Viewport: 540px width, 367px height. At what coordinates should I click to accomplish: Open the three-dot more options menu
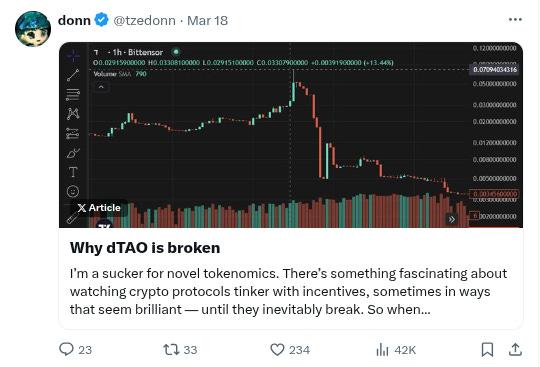pyautogui.click(x=515, y=20)
